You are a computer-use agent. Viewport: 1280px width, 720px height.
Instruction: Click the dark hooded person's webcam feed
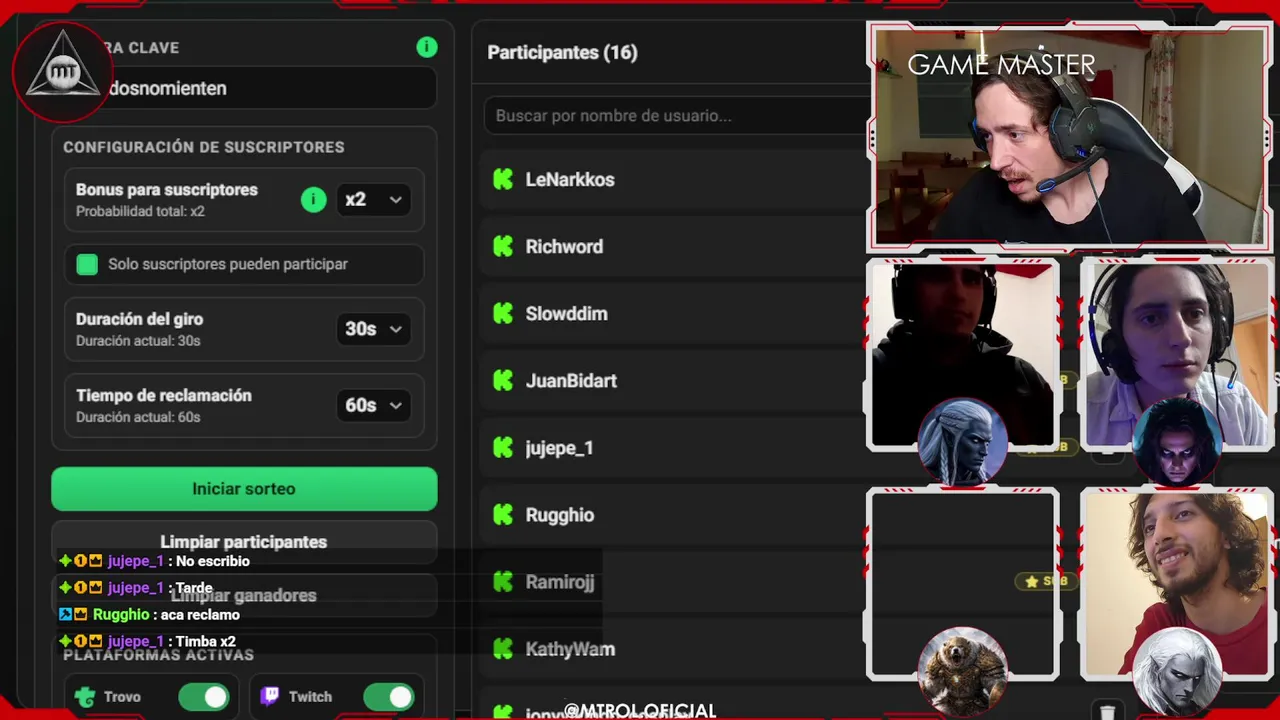(963, 354)
